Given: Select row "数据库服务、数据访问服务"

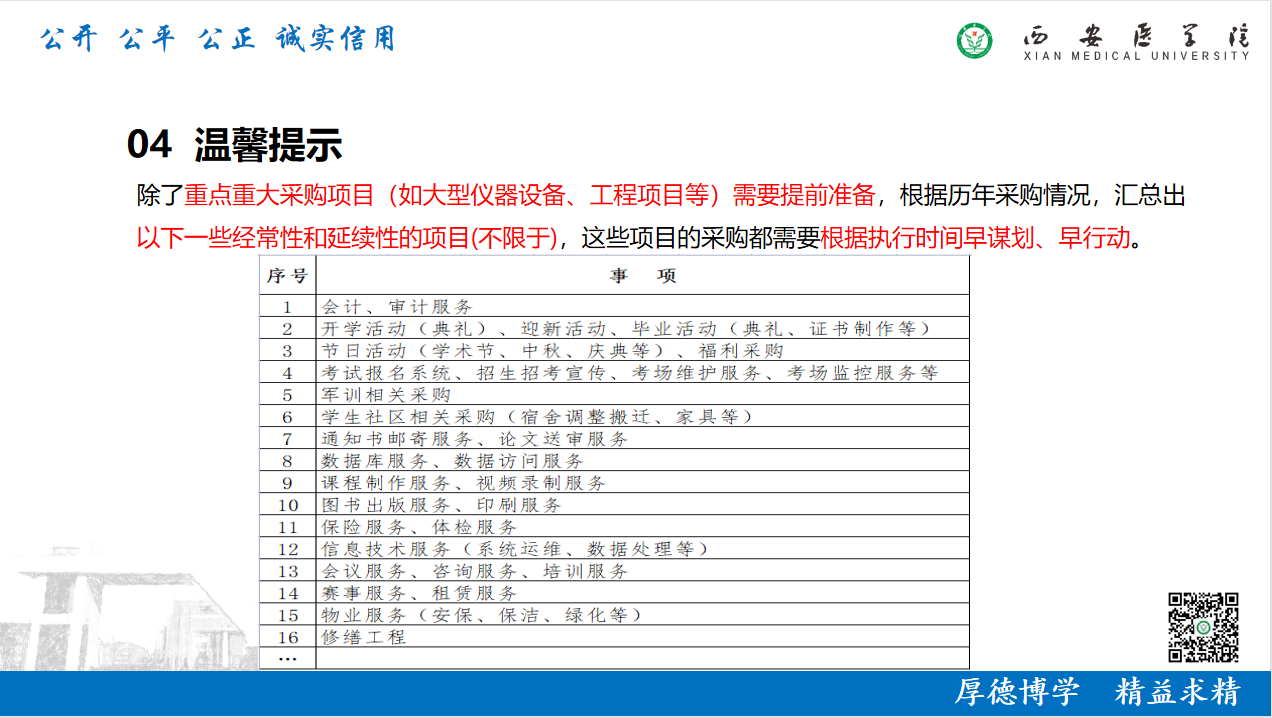Looking at the screenshot, I should point(614,461).
